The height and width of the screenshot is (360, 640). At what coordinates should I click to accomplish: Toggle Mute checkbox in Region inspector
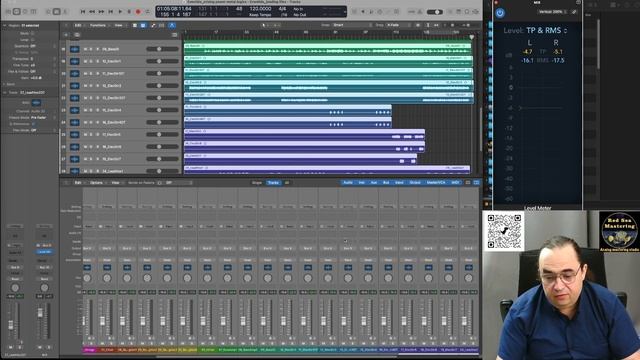[x=33, y=33]
